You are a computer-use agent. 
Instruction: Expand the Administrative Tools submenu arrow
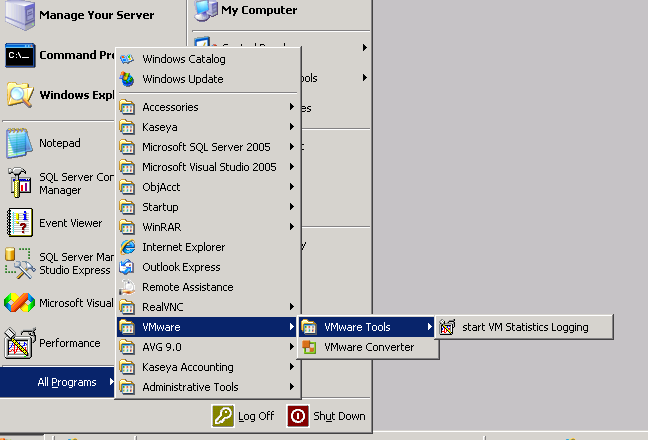tap(292, 387)
